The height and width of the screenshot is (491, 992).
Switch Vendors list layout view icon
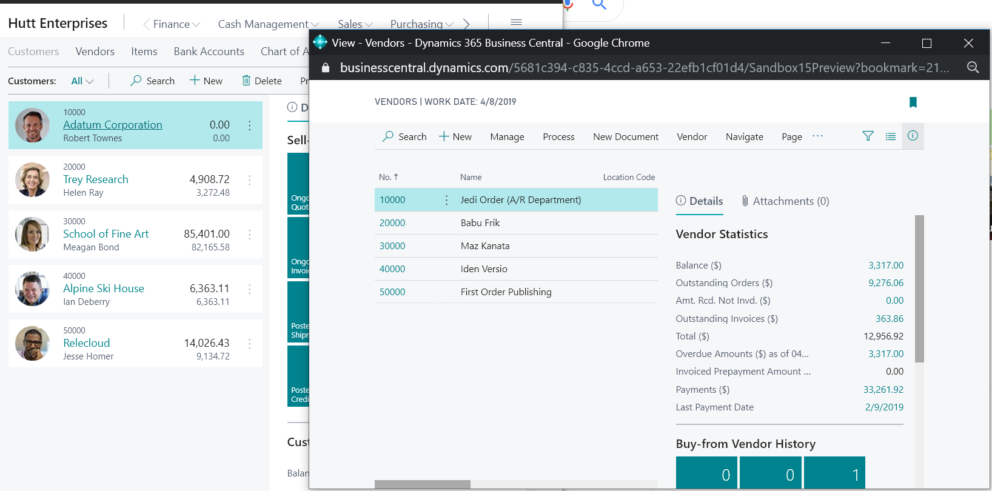891,136
